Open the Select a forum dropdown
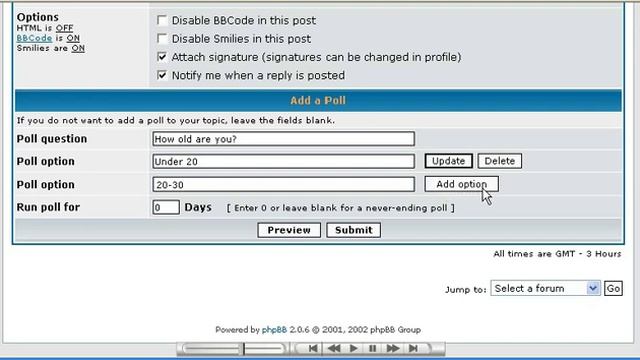Viewport: 640px width, 360px height. [545, 288]
